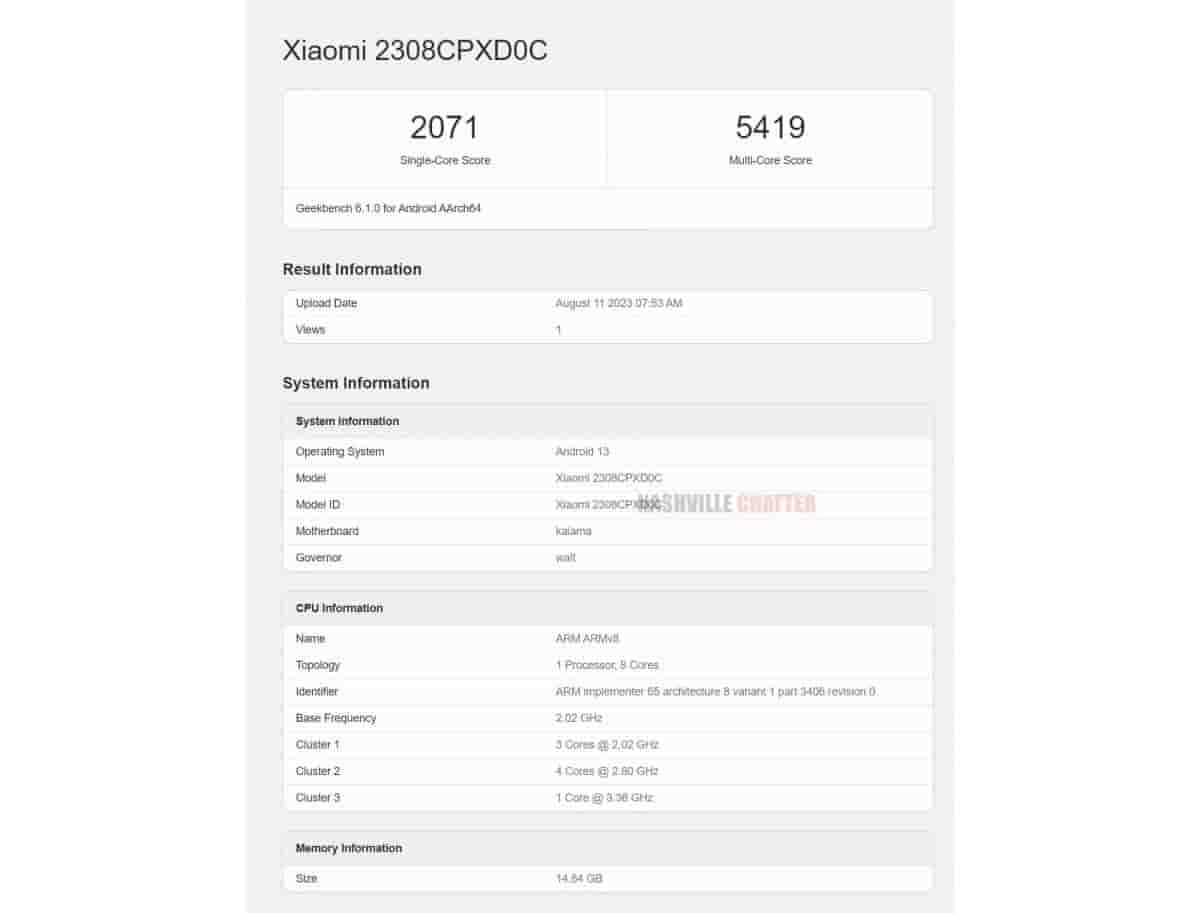Click the 5419 multi-core score value
This screenshot has width=1200, height=913.
tap(770, 128)
